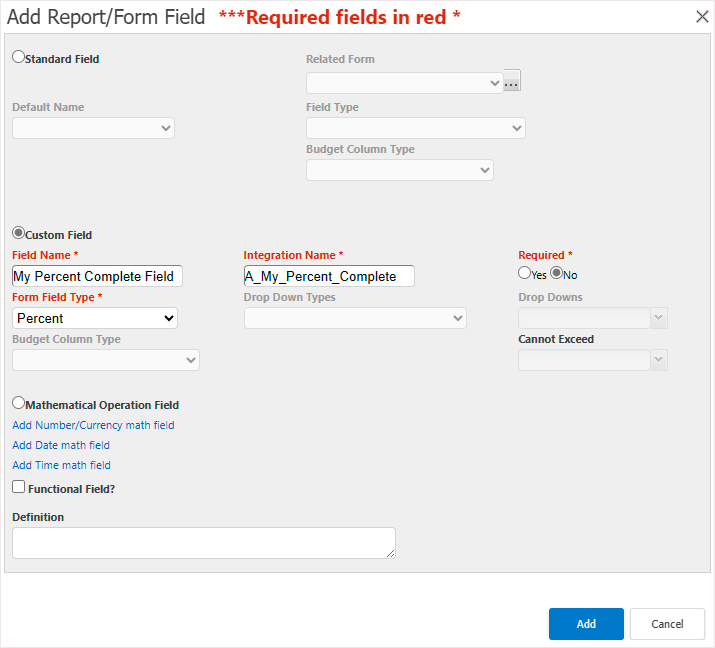Select the Mathematical Operation Field option
The width and height of the screenshot is (715, 648).
(18, 403)
